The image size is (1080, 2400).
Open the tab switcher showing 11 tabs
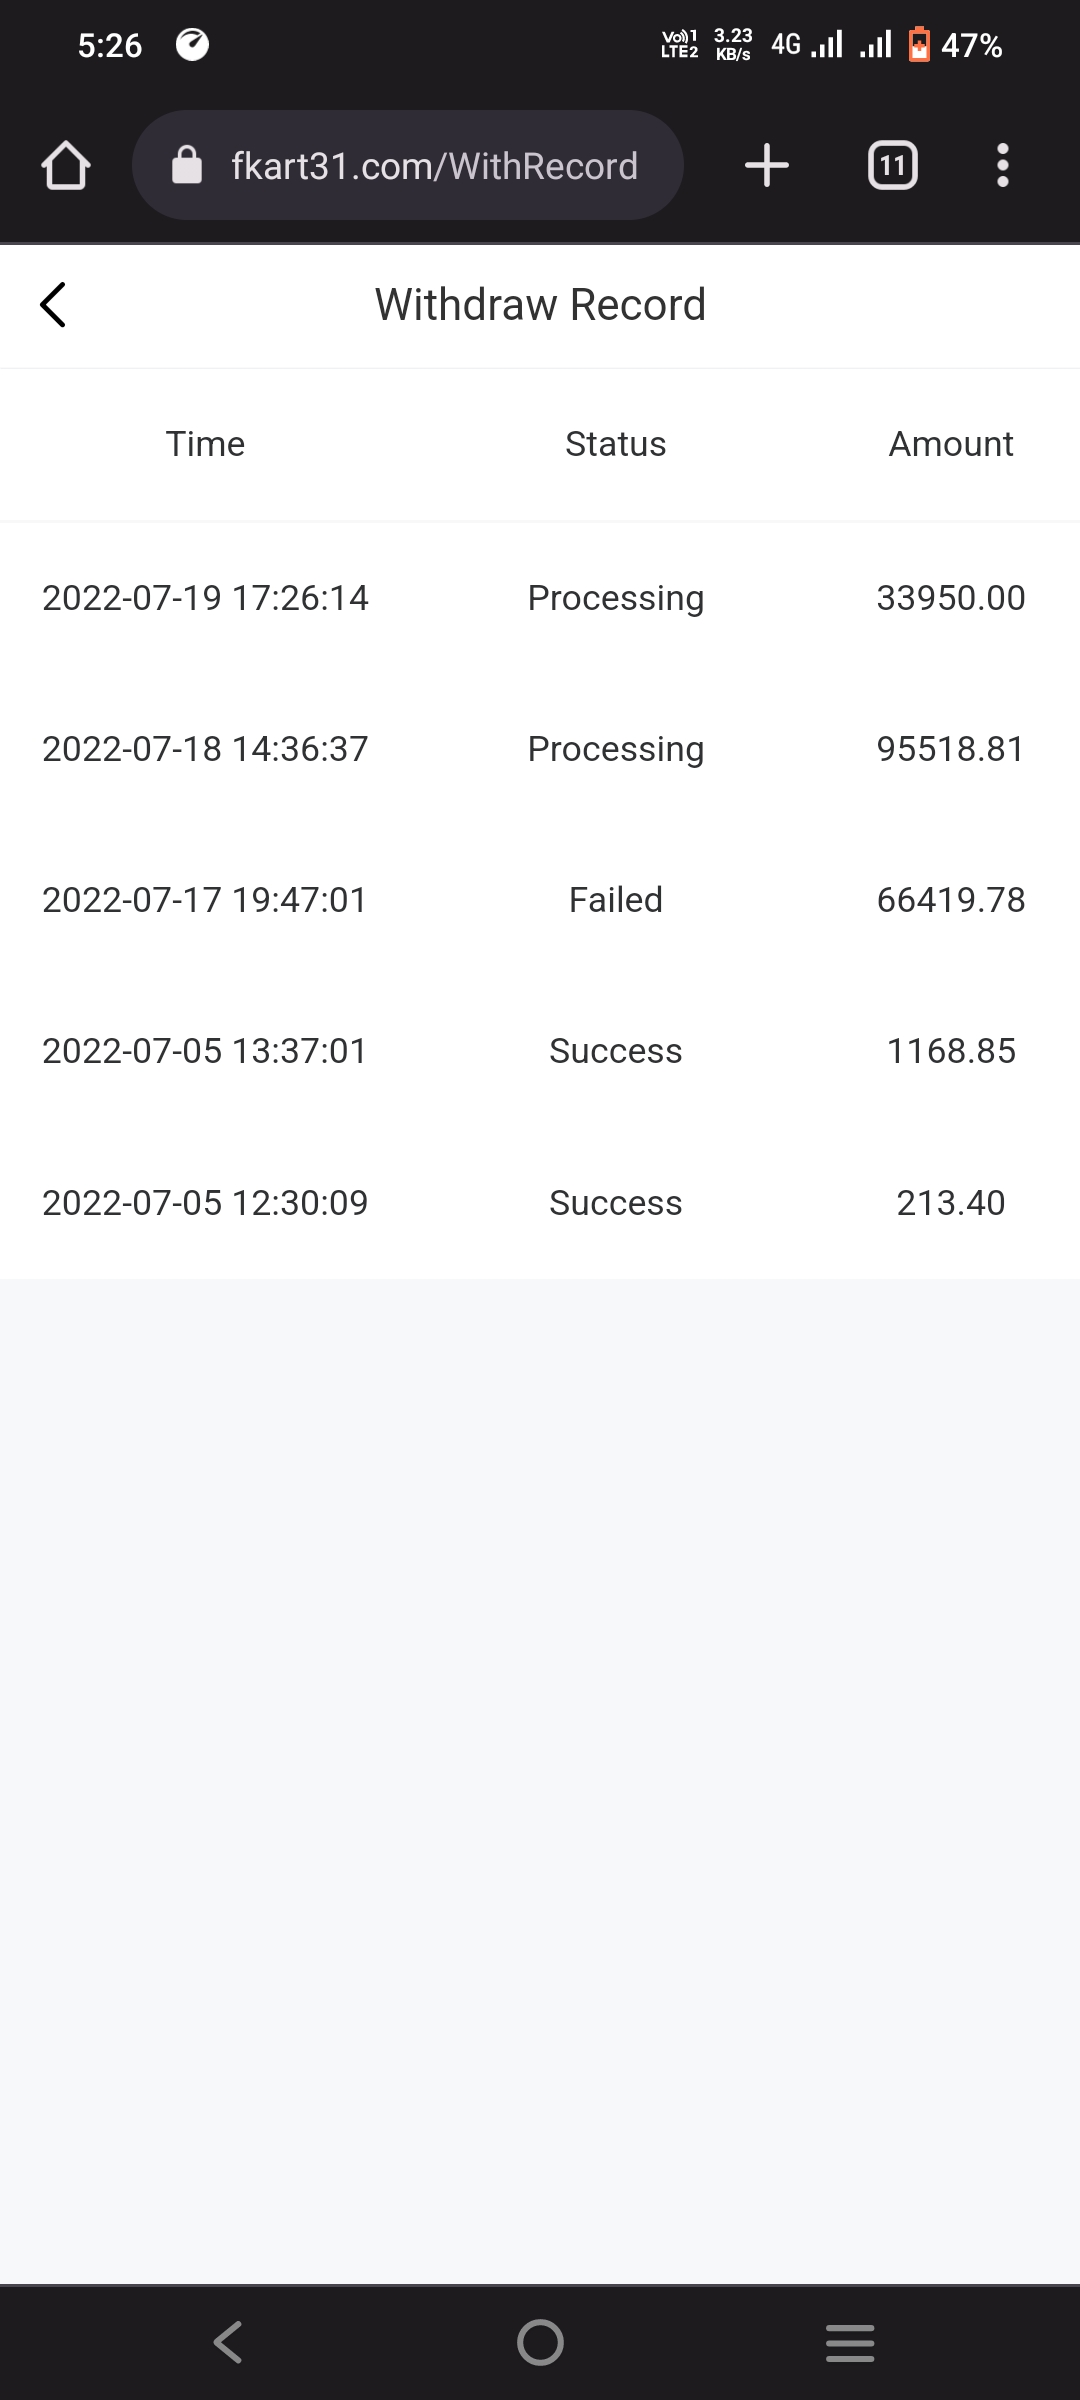click(x=892, y=166)
